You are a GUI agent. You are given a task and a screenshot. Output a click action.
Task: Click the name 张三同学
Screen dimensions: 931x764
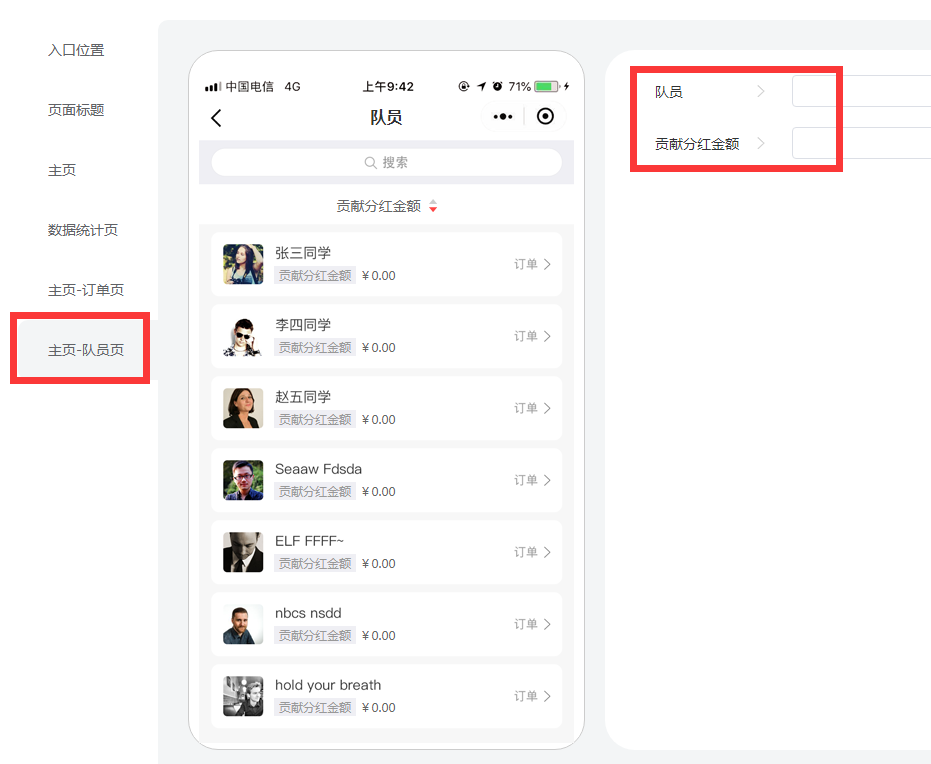pyautogui.click(x=303, y=253)
